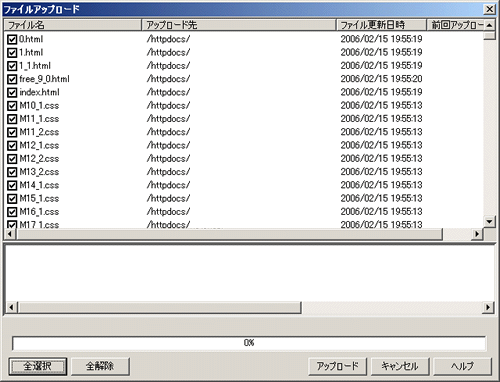Uncheck the 0.html file checkbox

[x=12, y=39]
